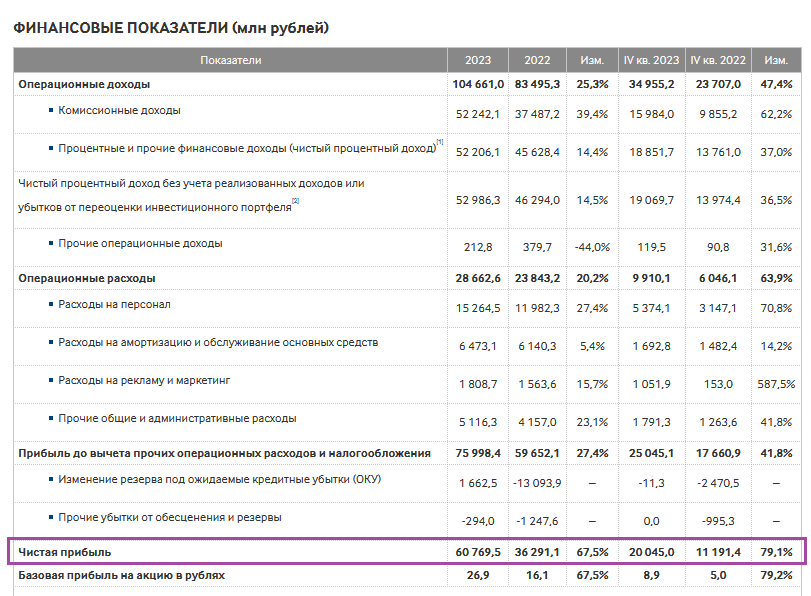Select the 25,3% change cell

pyautogui.click(x=592, y=84)
